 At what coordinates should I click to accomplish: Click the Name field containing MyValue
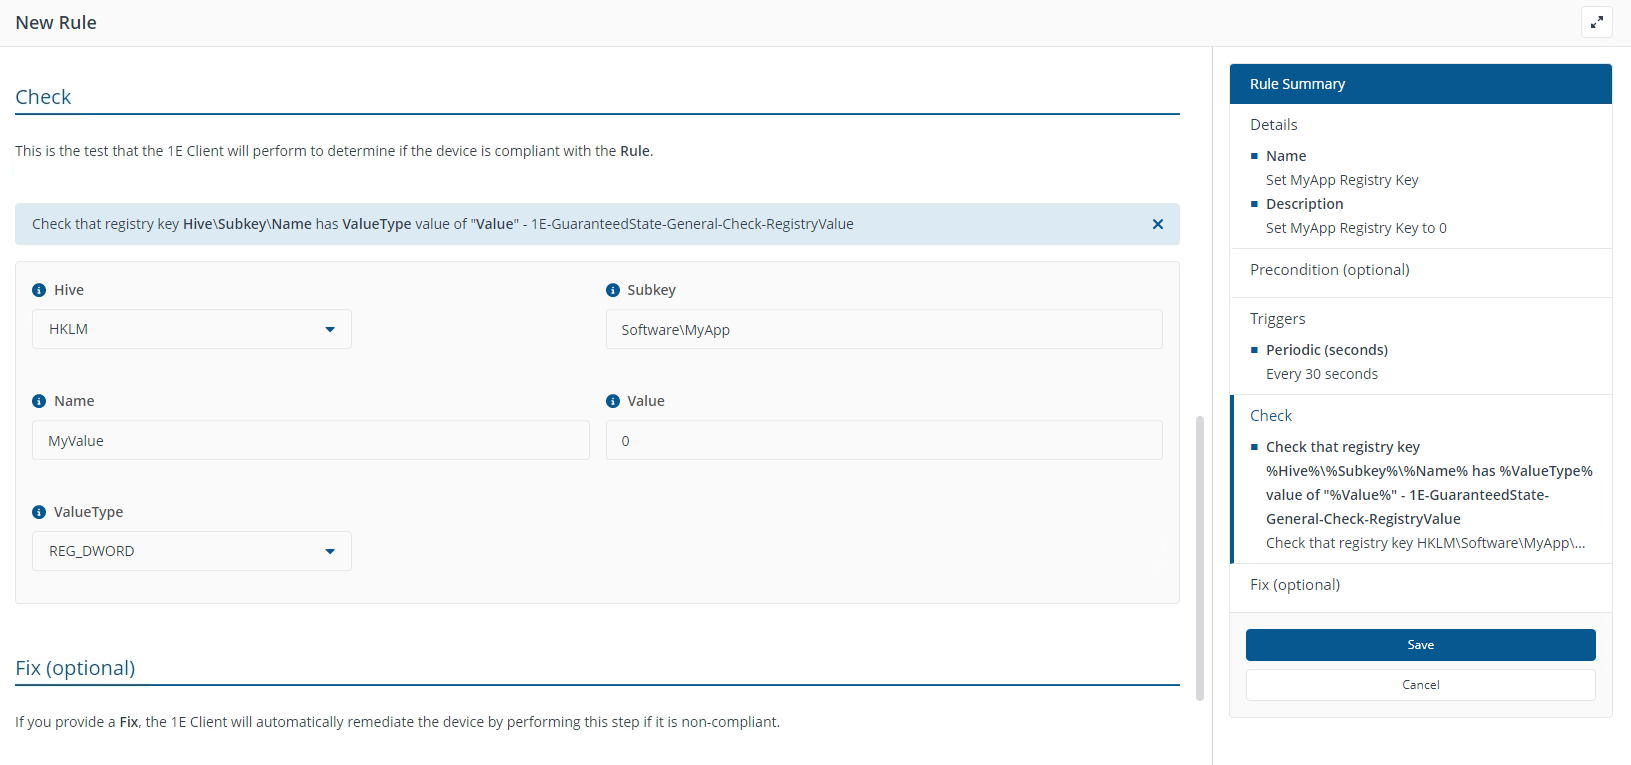(x=310, y=440)
